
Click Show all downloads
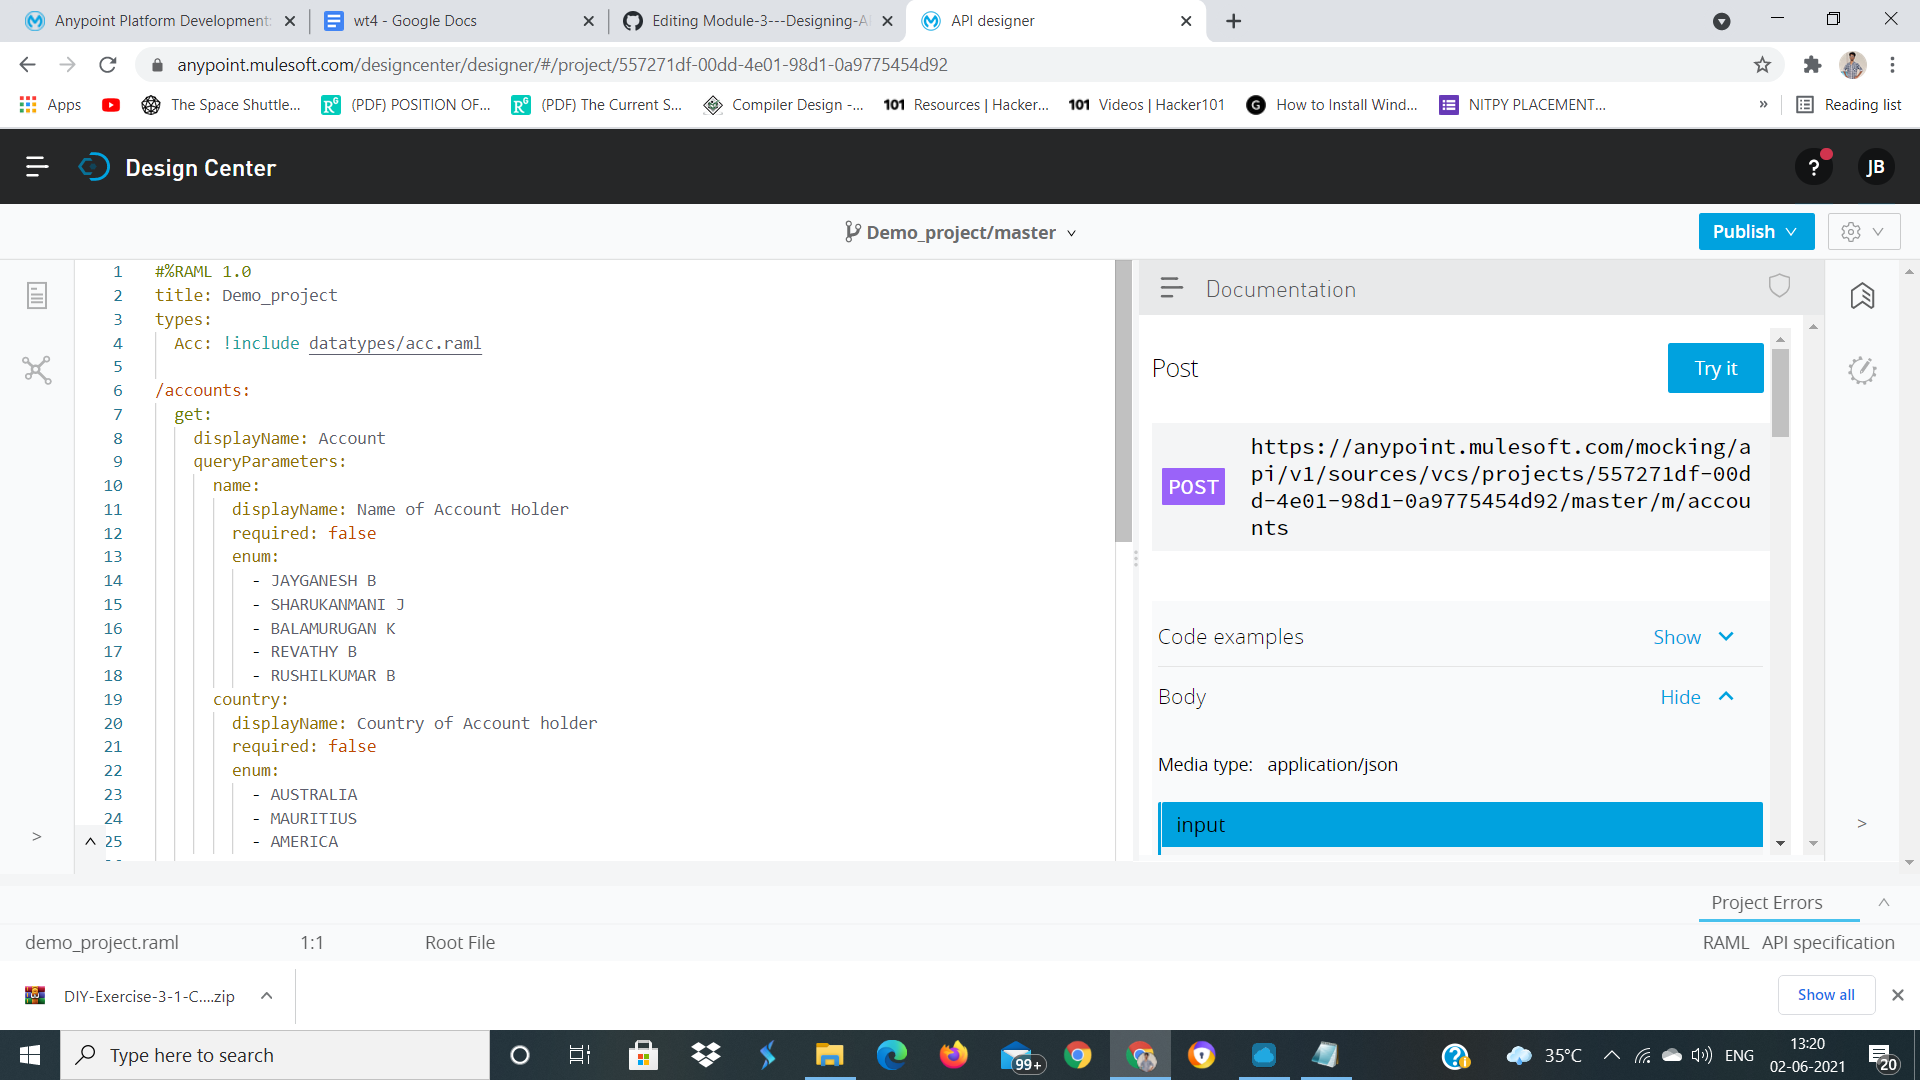point(1825,995)
